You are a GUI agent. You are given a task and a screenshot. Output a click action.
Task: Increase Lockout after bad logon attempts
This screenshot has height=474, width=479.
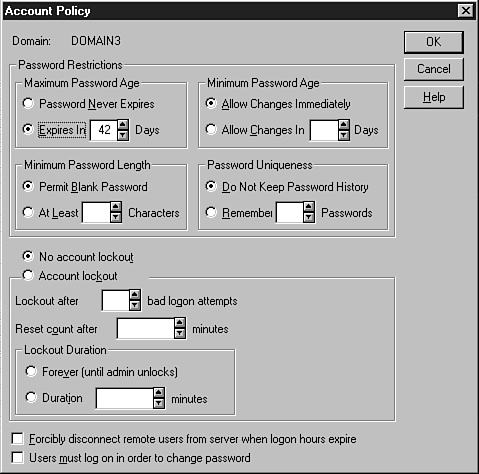[x=135, y=295]
